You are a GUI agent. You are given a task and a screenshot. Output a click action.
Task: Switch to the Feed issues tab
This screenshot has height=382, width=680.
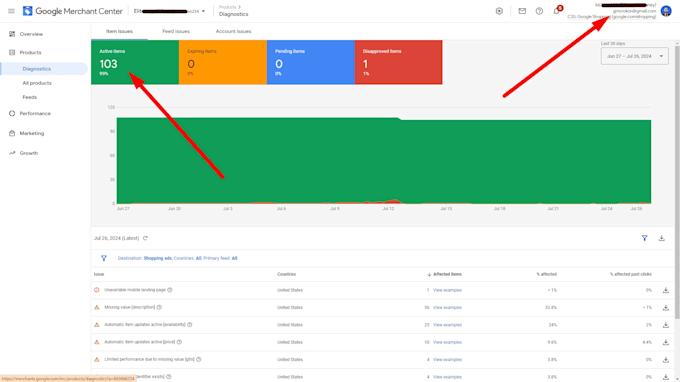pyautogui.click(x=176, y=31)
